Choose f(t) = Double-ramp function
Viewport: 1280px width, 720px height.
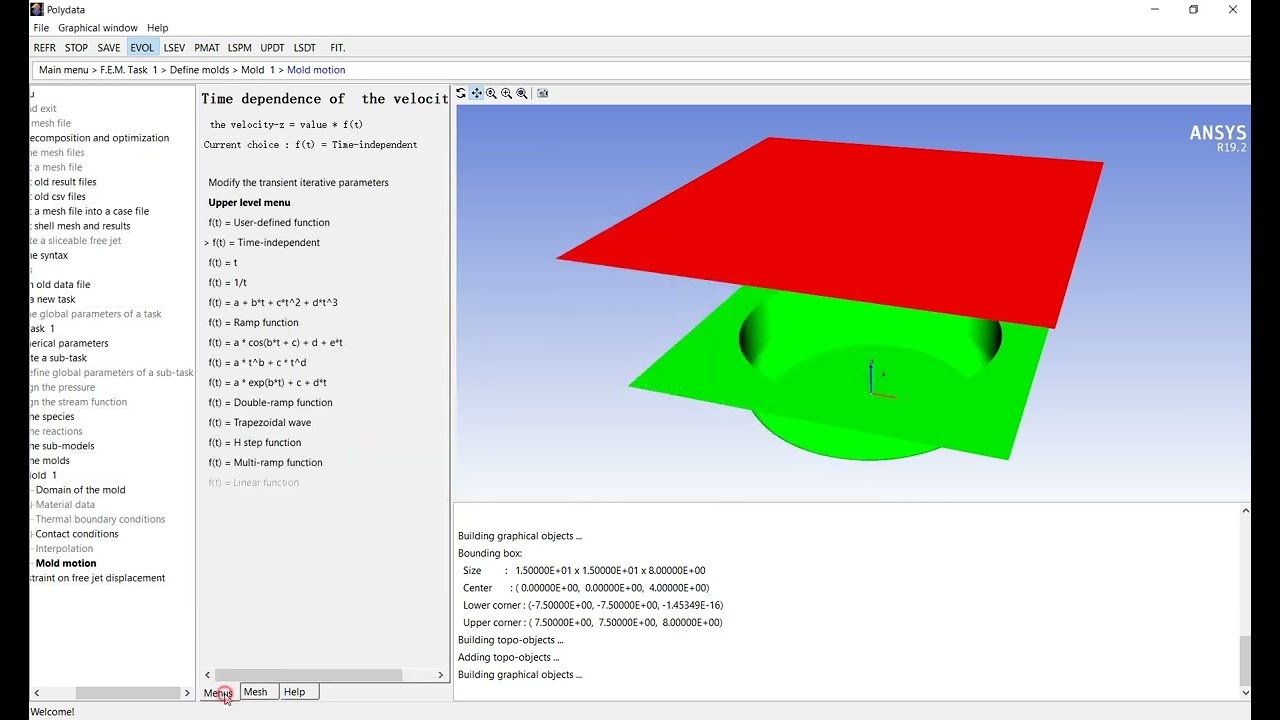270,403
